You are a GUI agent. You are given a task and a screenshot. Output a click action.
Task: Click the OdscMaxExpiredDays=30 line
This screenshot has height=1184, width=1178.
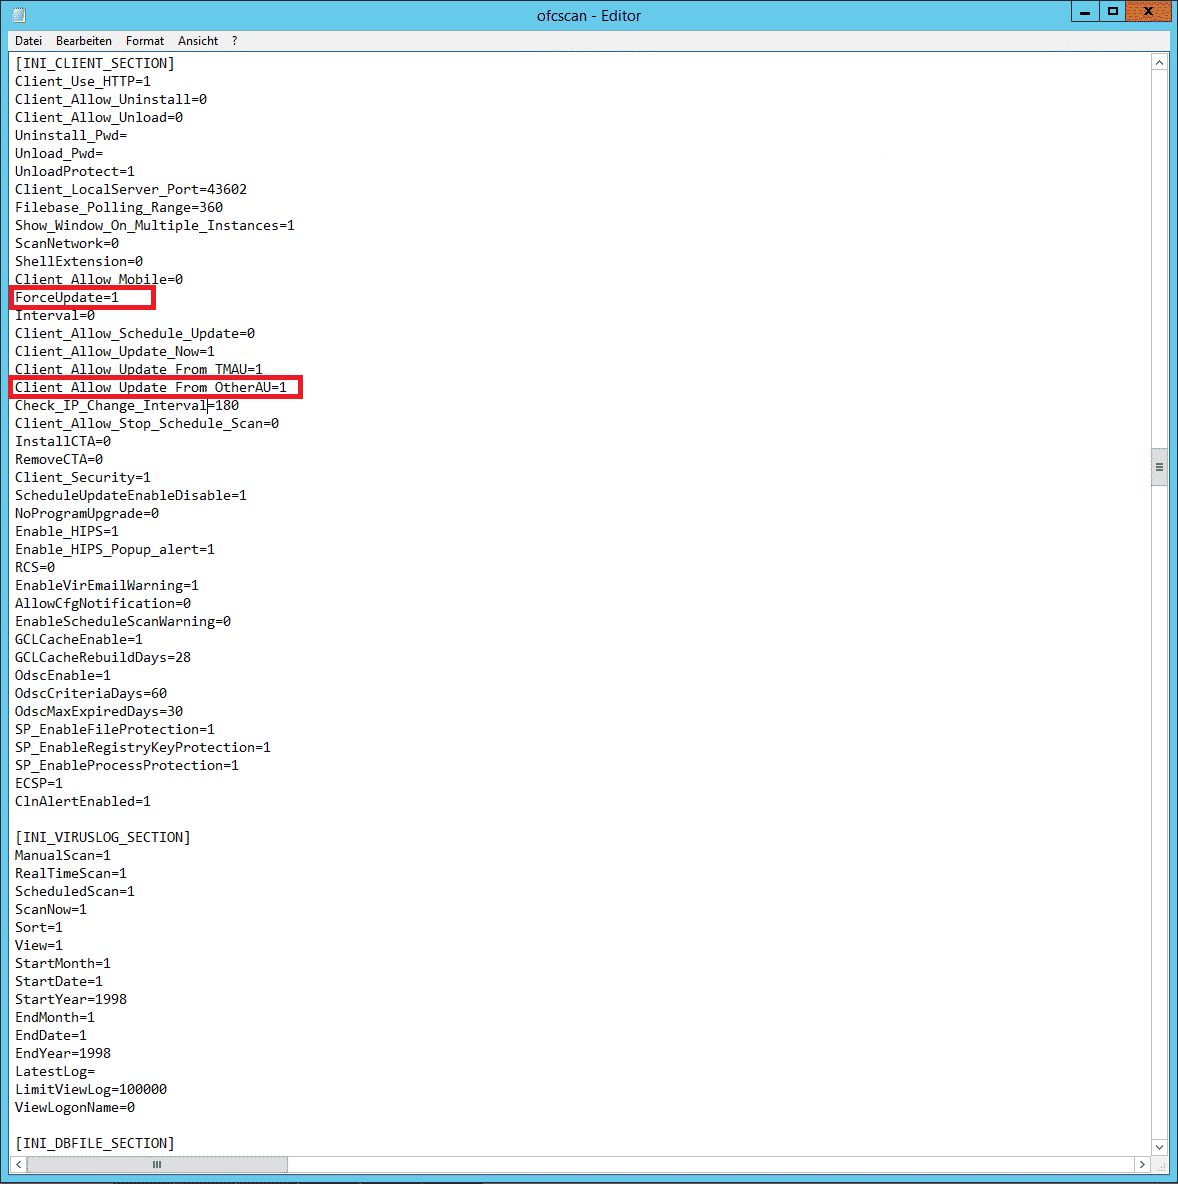98,711
